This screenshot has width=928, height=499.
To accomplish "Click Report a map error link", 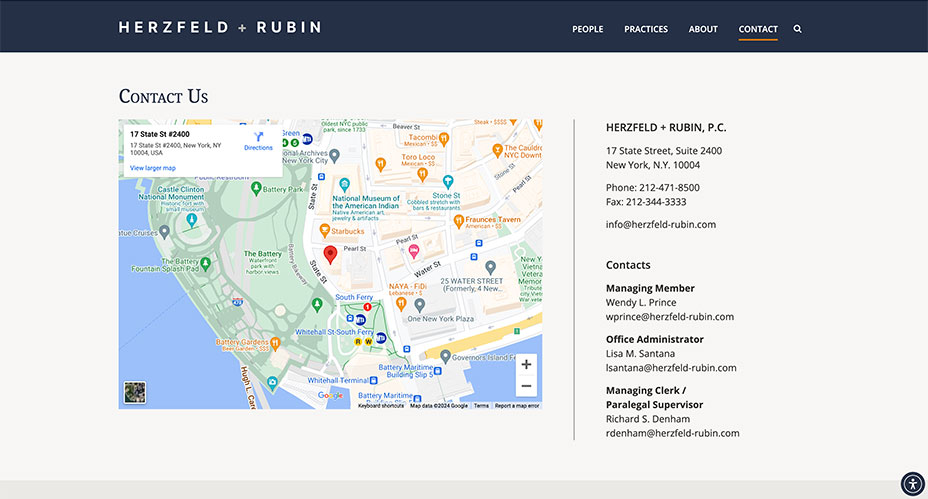I will (x=517, y=405).
